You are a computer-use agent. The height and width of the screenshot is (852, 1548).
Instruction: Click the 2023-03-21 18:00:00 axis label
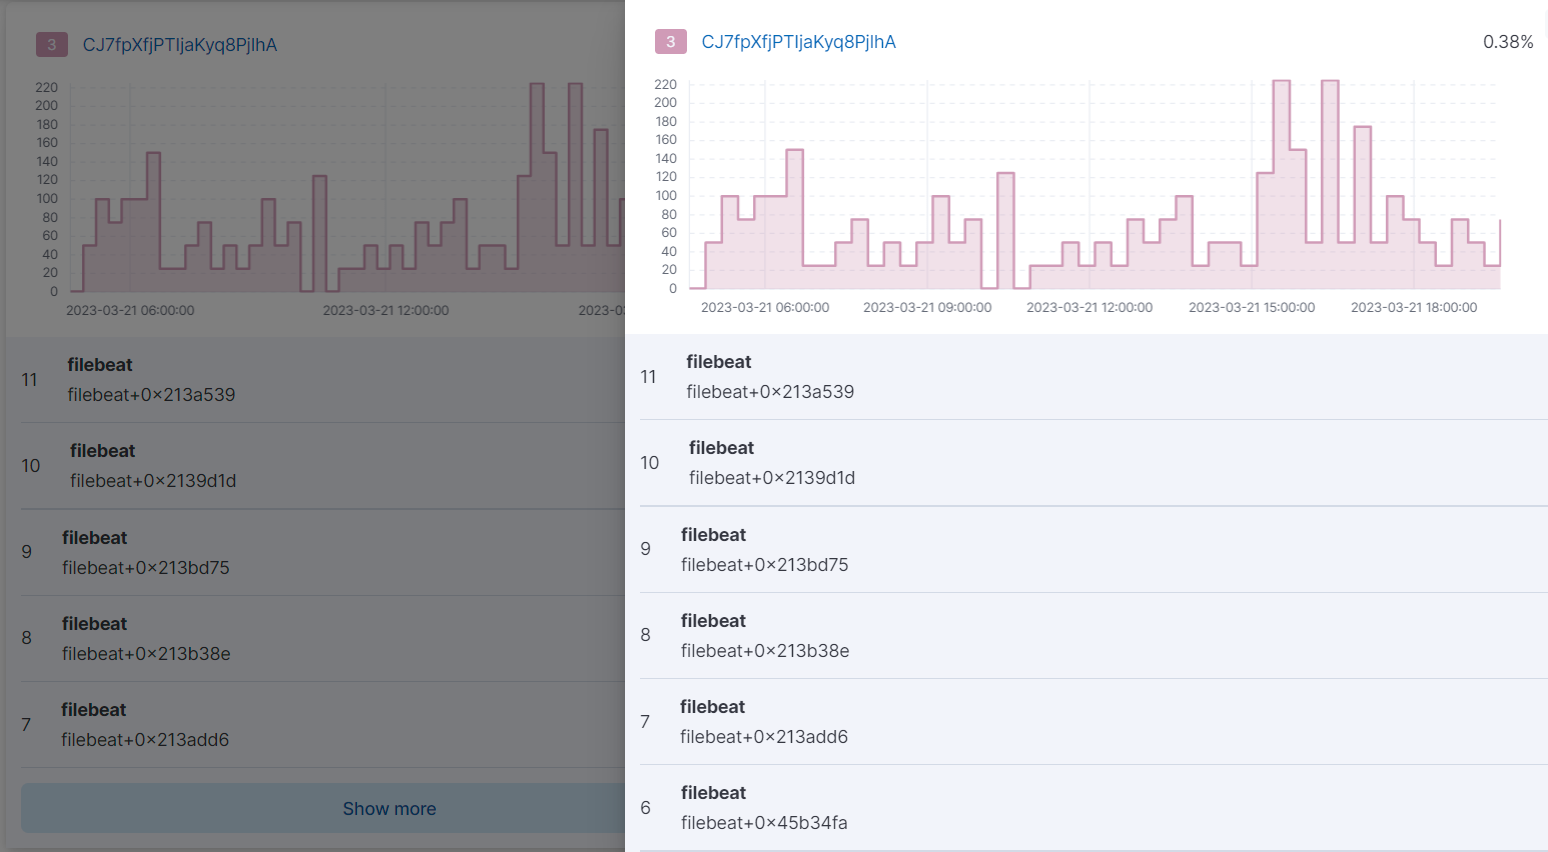click(1414, 307)
